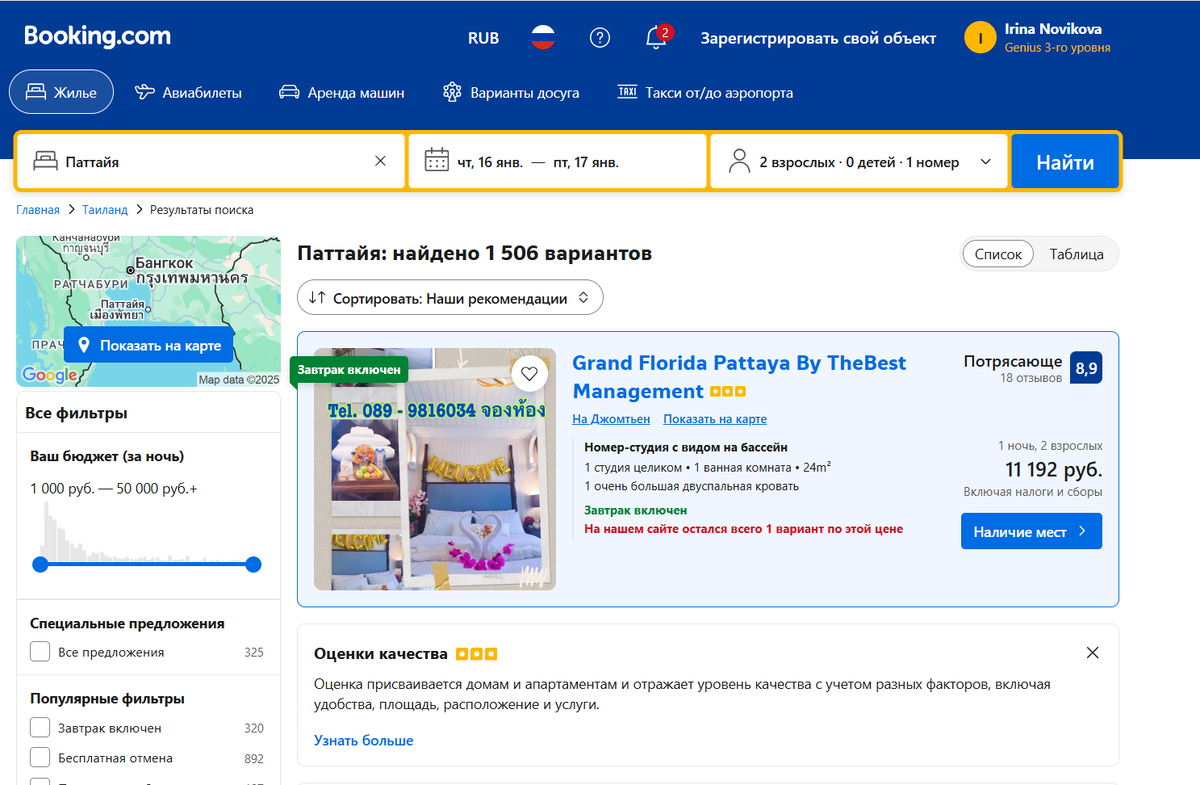Switch to Таблица view
Image resolution: width=1200 pixels, height=785 pixels.
coord(1076,254)
